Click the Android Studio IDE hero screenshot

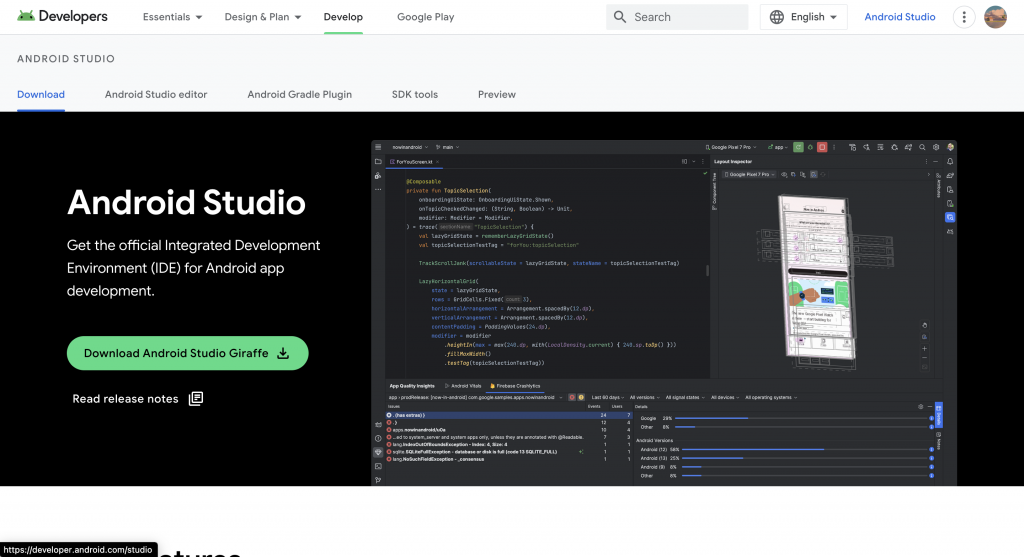click(x=664, y=313)
